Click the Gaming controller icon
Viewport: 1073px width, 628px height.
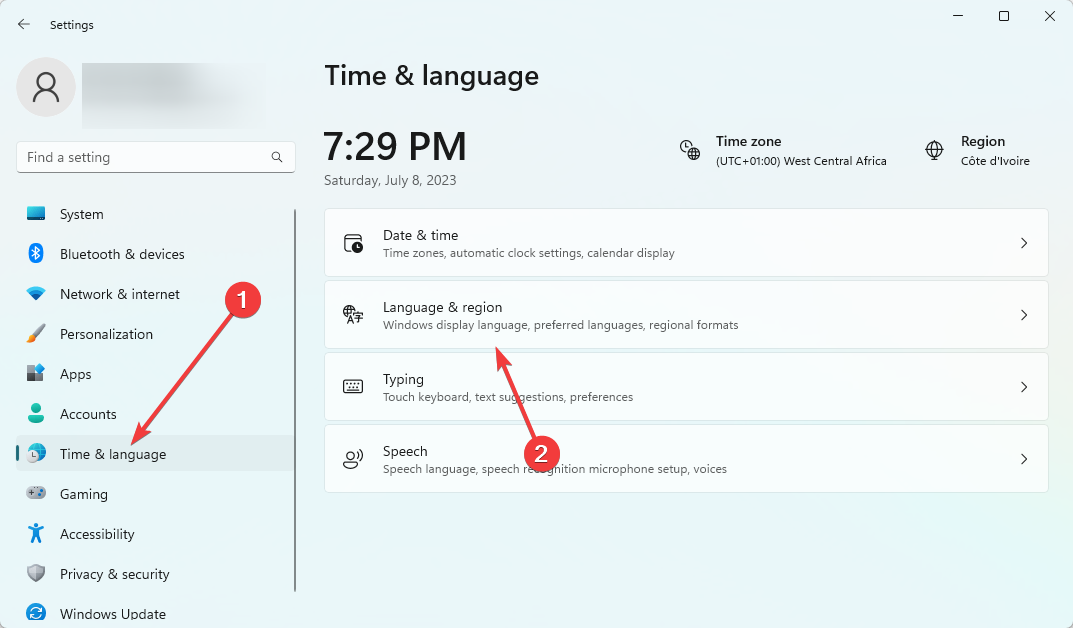[36, 493]
